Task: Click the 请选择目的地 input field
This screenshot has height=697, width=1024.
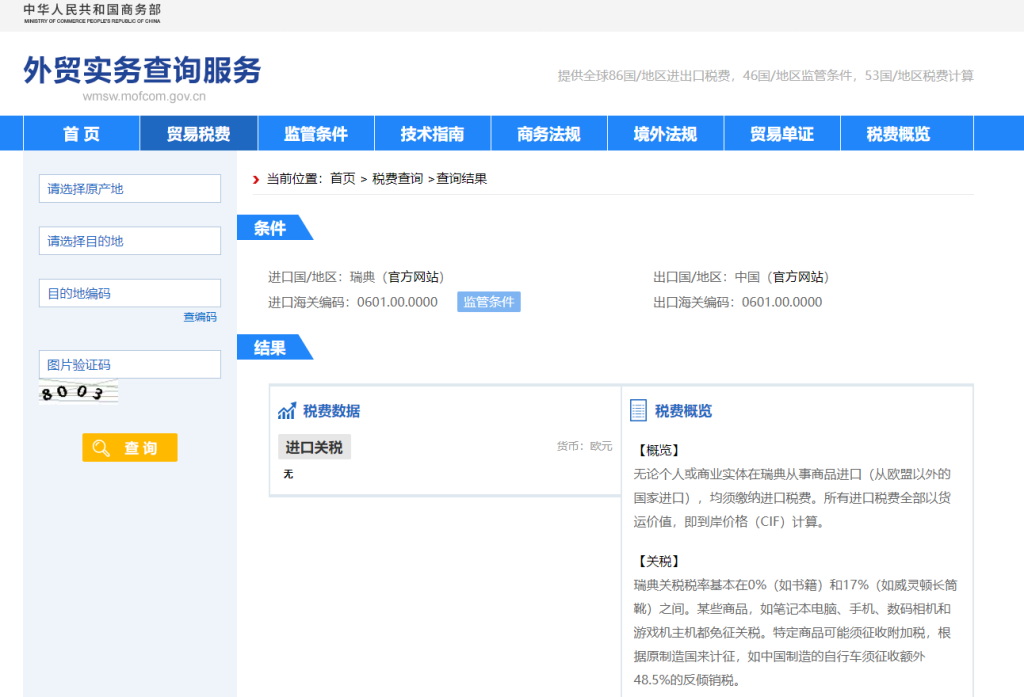Action: 130,240
